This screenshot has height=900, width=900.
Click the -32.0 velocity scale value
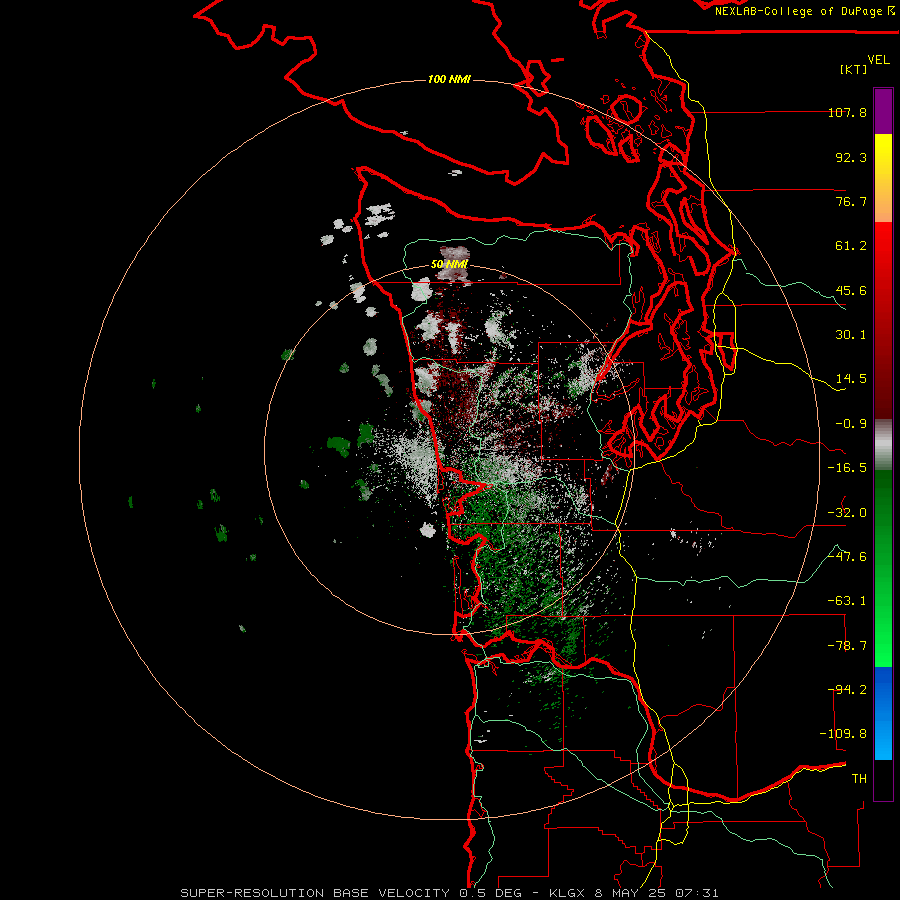tap(847, 513)
